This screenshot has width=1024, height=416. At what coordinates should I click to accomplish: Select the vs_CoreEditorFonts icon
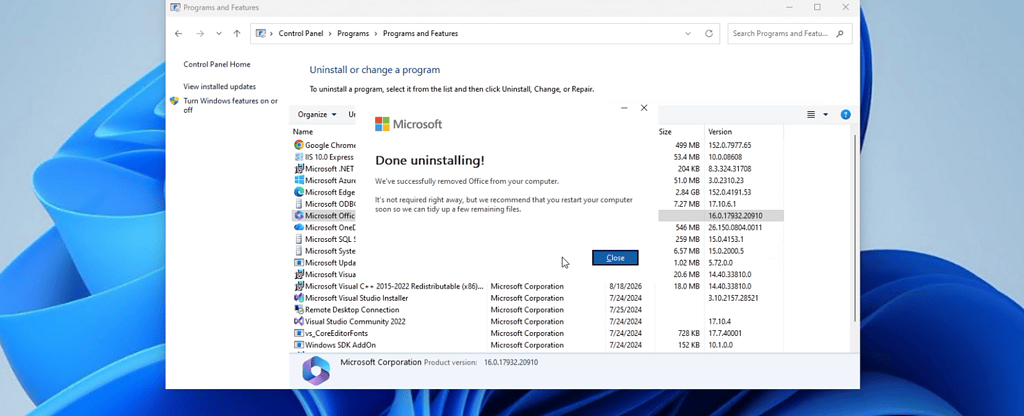coord(298,333)
